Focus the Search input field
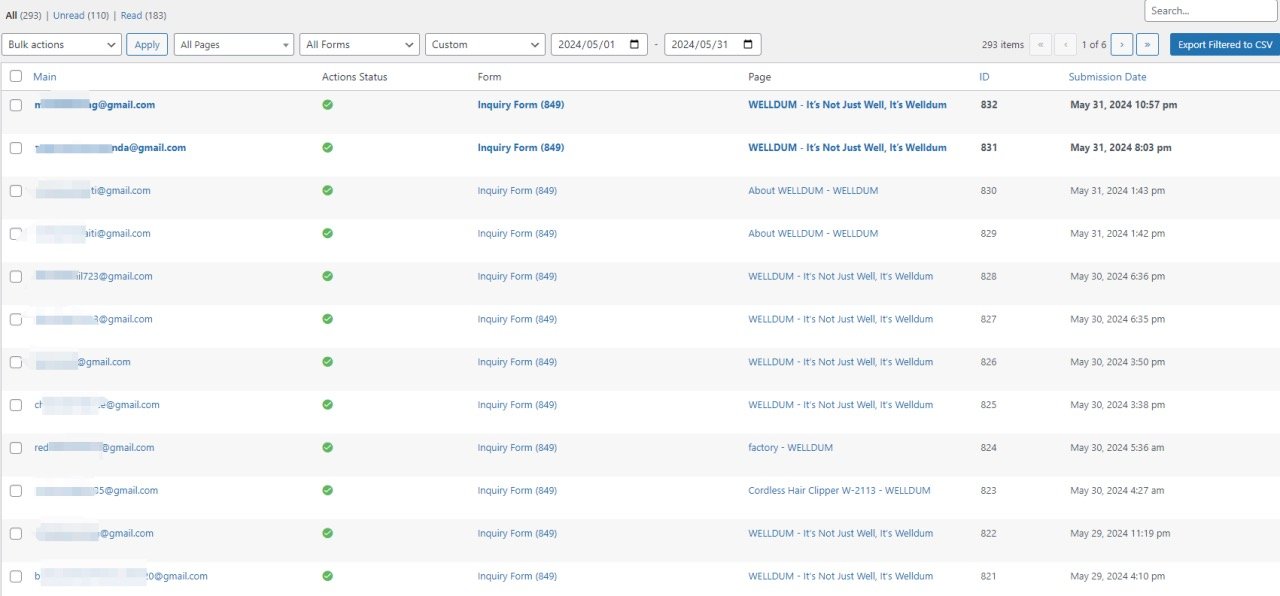The image size is (1280, 596). [x=1211, y=11]
